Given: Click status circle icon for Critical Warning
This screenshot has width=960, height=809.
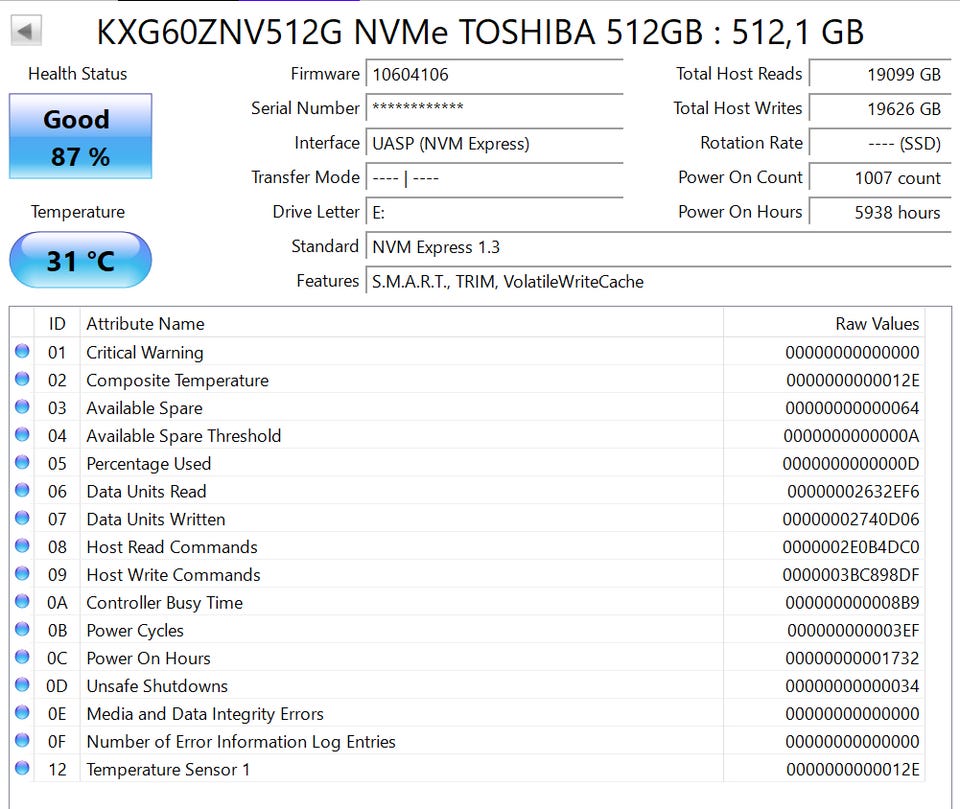Looking at the screenshot, I should 22,352.
